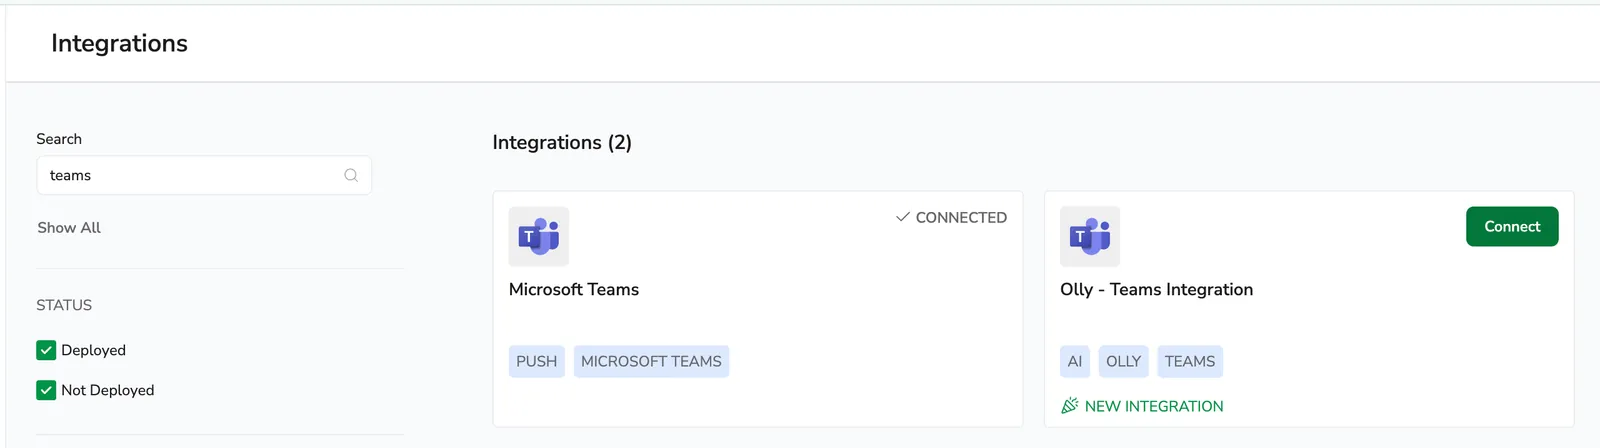Image resolution: width=1600 pixels, height=448 pixels.
Task: Click the search magnifier icon
Action: (351, 175)
